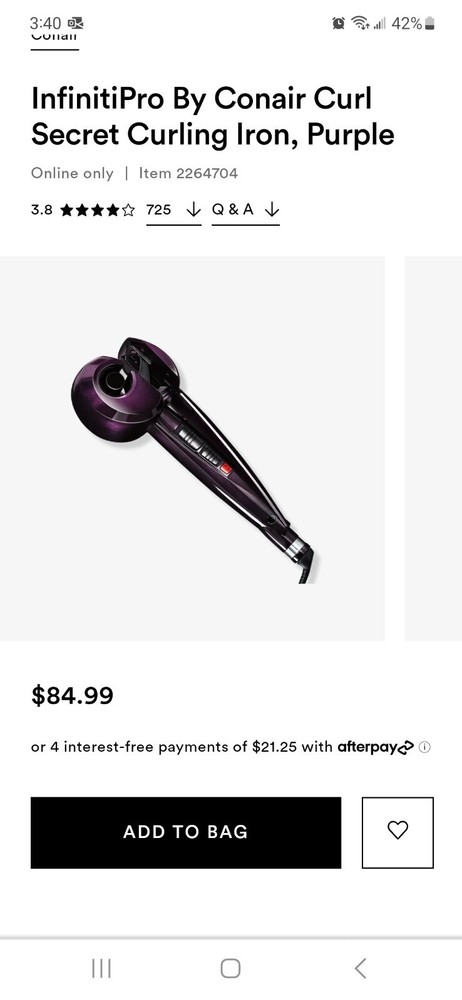This screenshot has width=462, height=1000.
Task: Tap the Q & A down arrow
Action: 272,209
